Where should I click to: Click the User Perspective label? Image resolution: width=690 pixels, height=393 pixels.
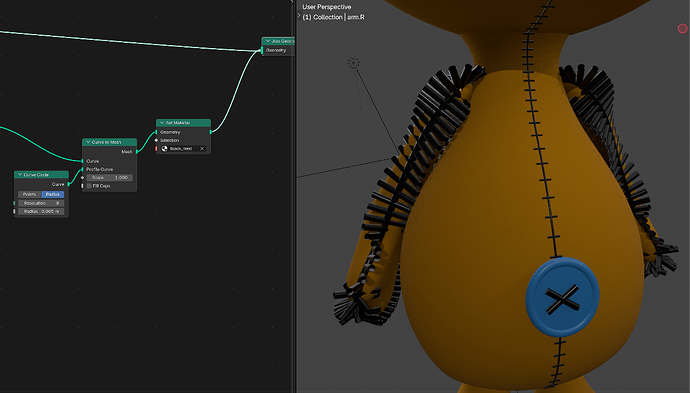tap(327, 7)
